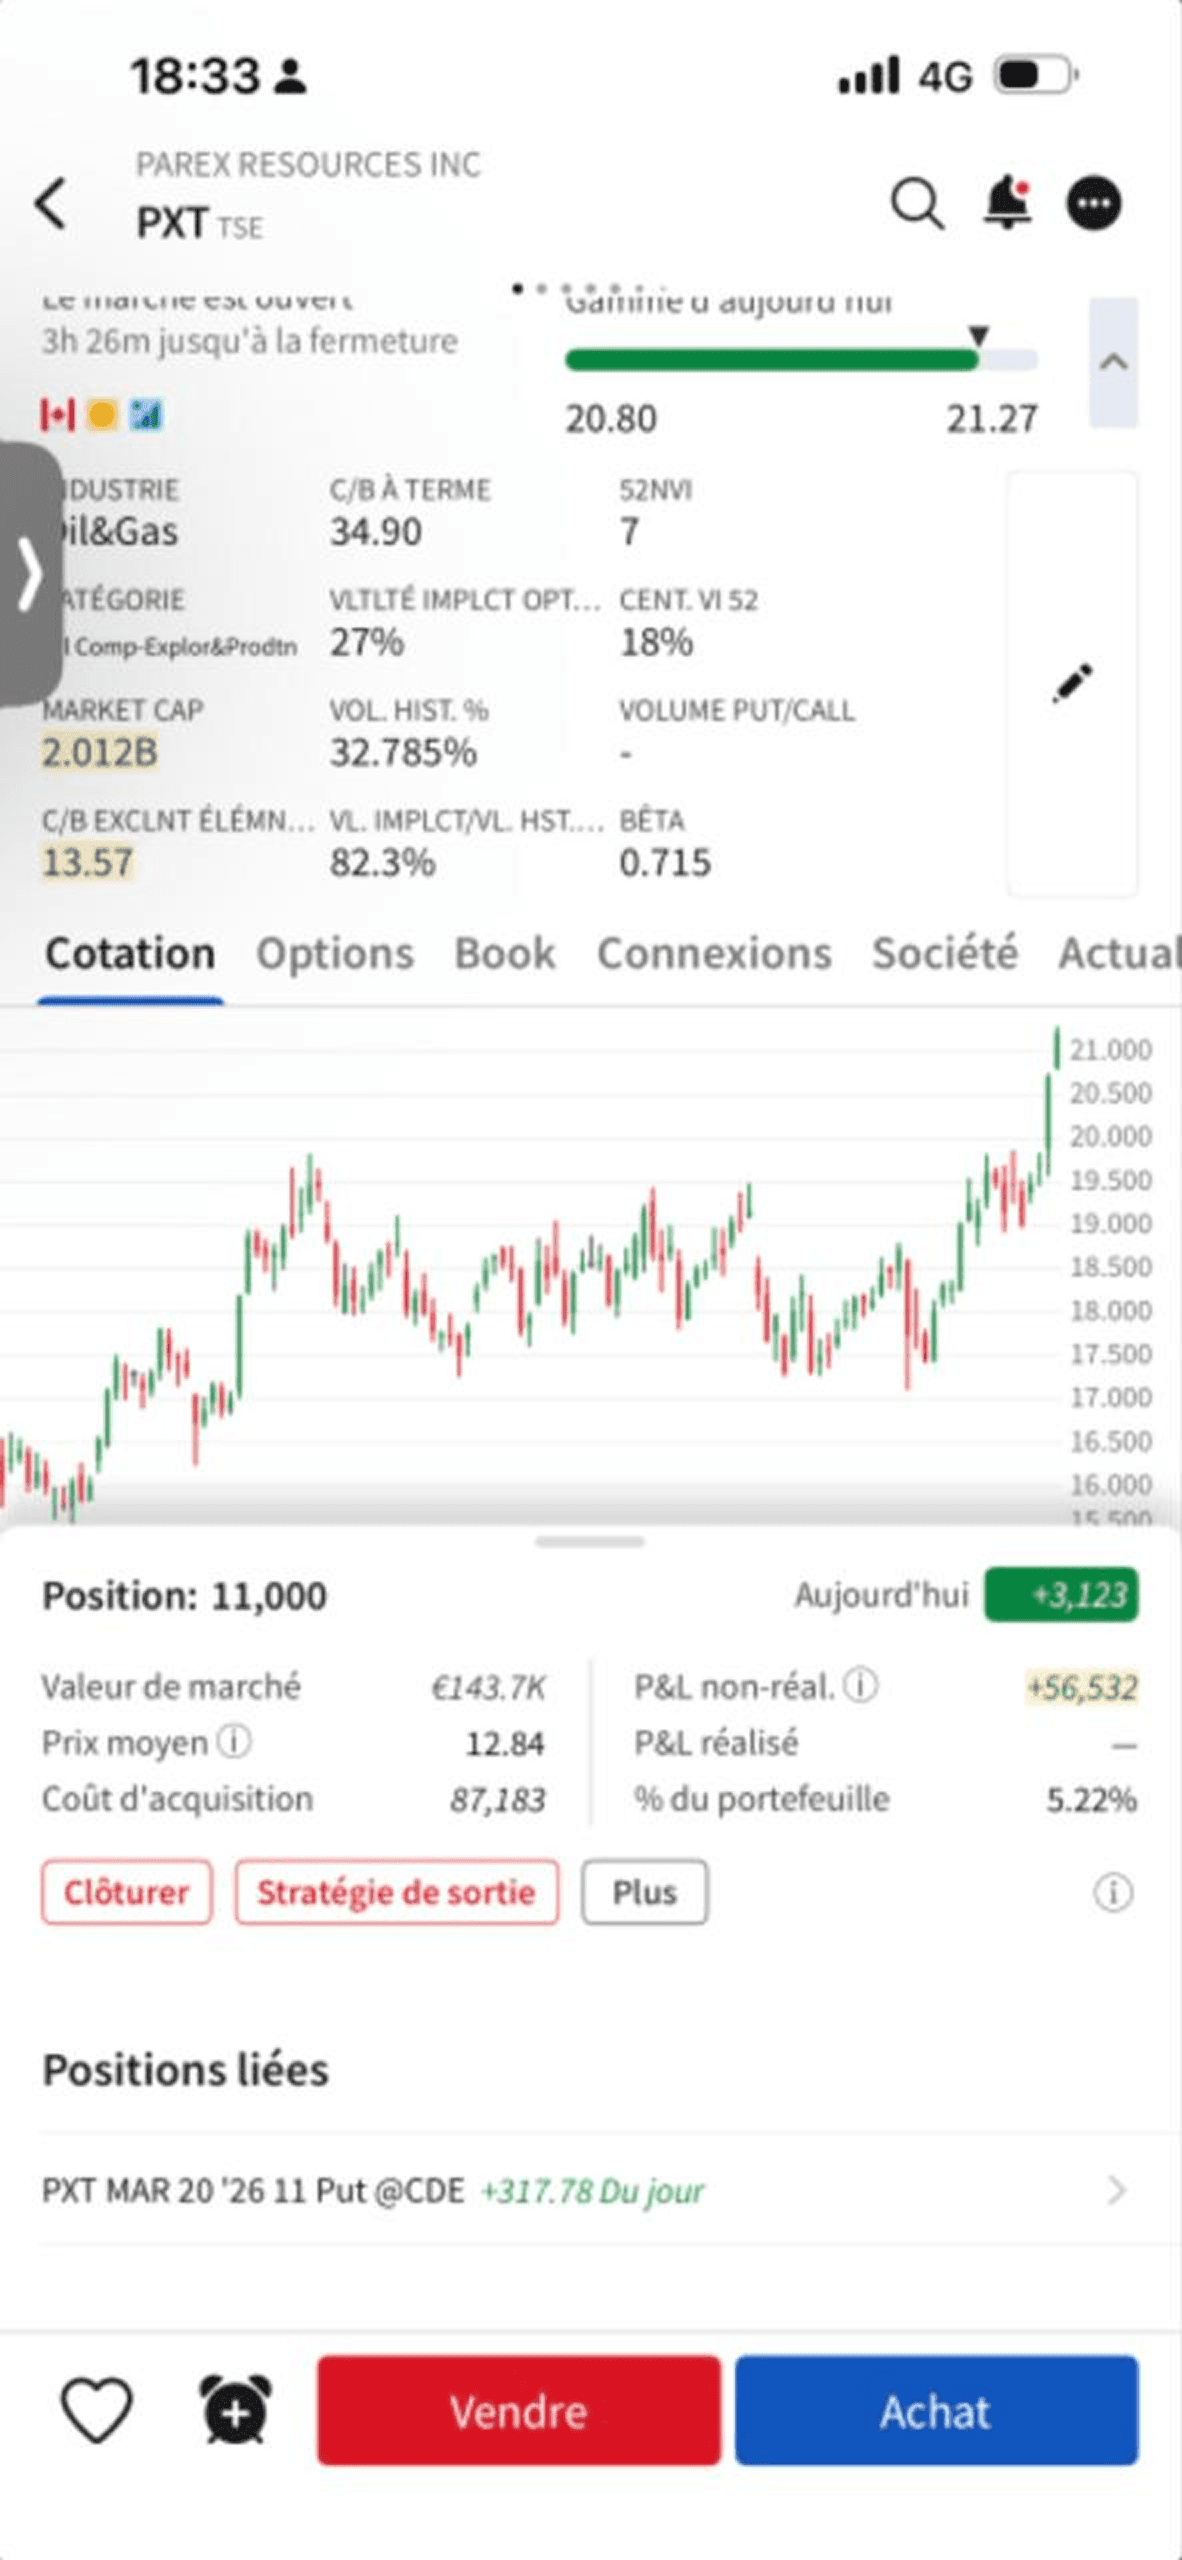Tap the C/B À TERME value 34.90

376,532
